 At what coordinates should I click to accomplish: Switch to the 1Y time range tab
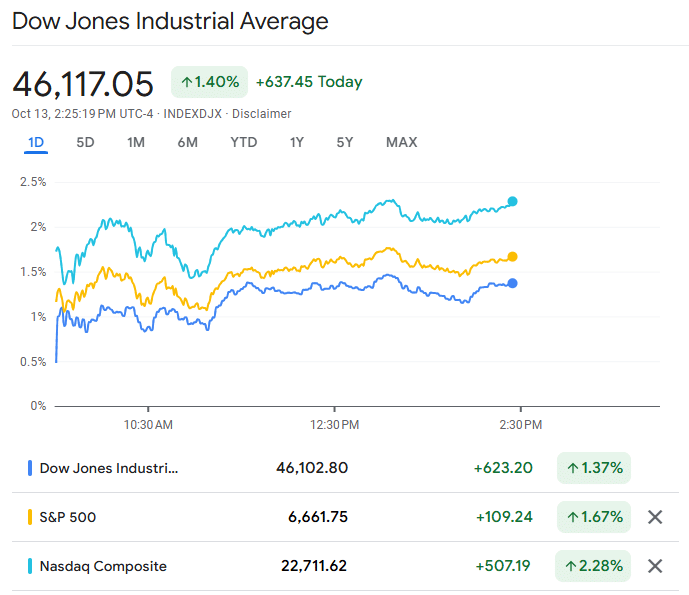[x=297, y=142]
